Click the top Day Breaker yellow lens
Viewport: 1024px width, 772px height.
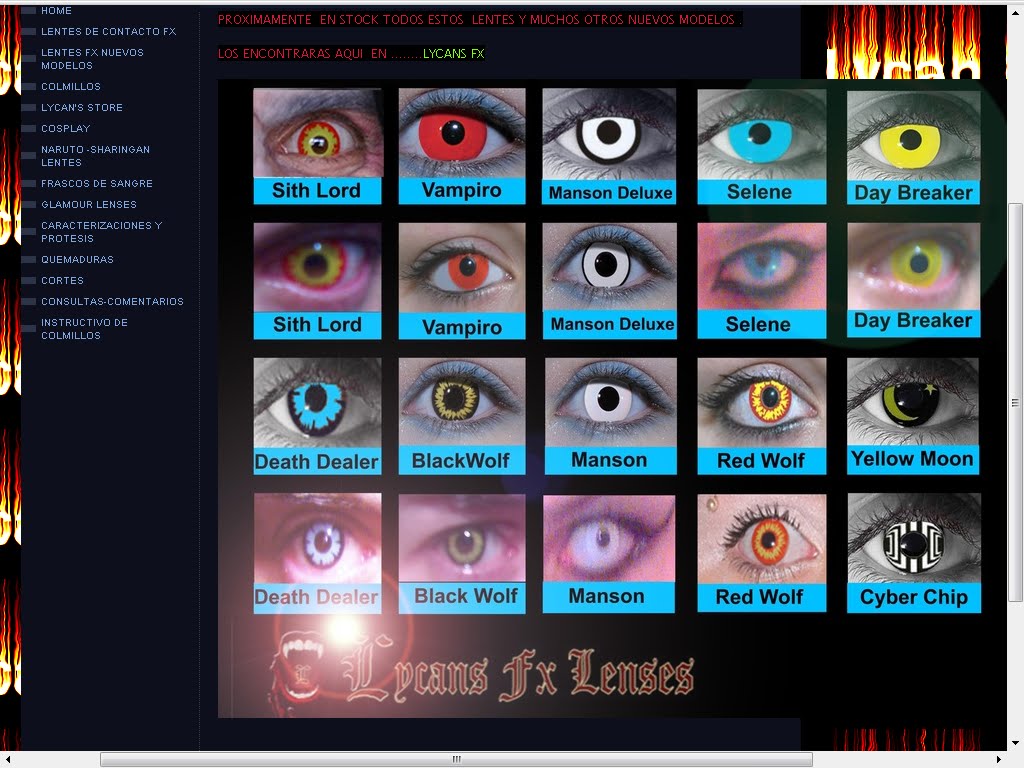(x=913, y=135)
